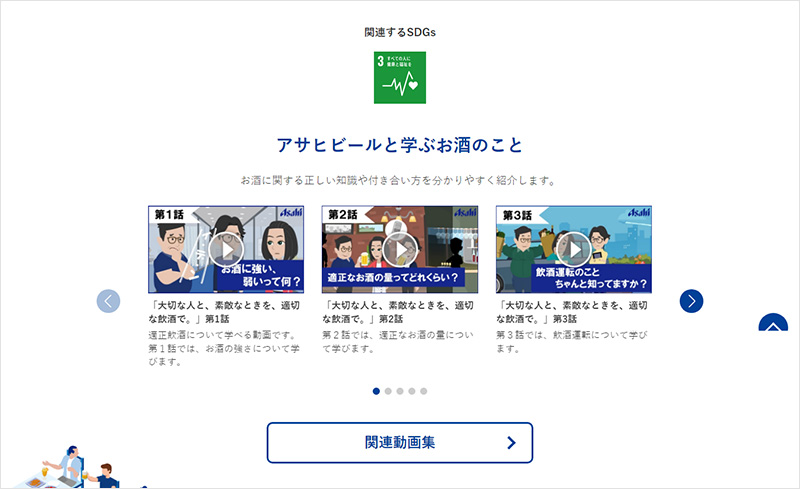Go to previous carousel slide arrow
This screenshot has width=800, height=489.
pyautogui.click(x=108, y=301)
